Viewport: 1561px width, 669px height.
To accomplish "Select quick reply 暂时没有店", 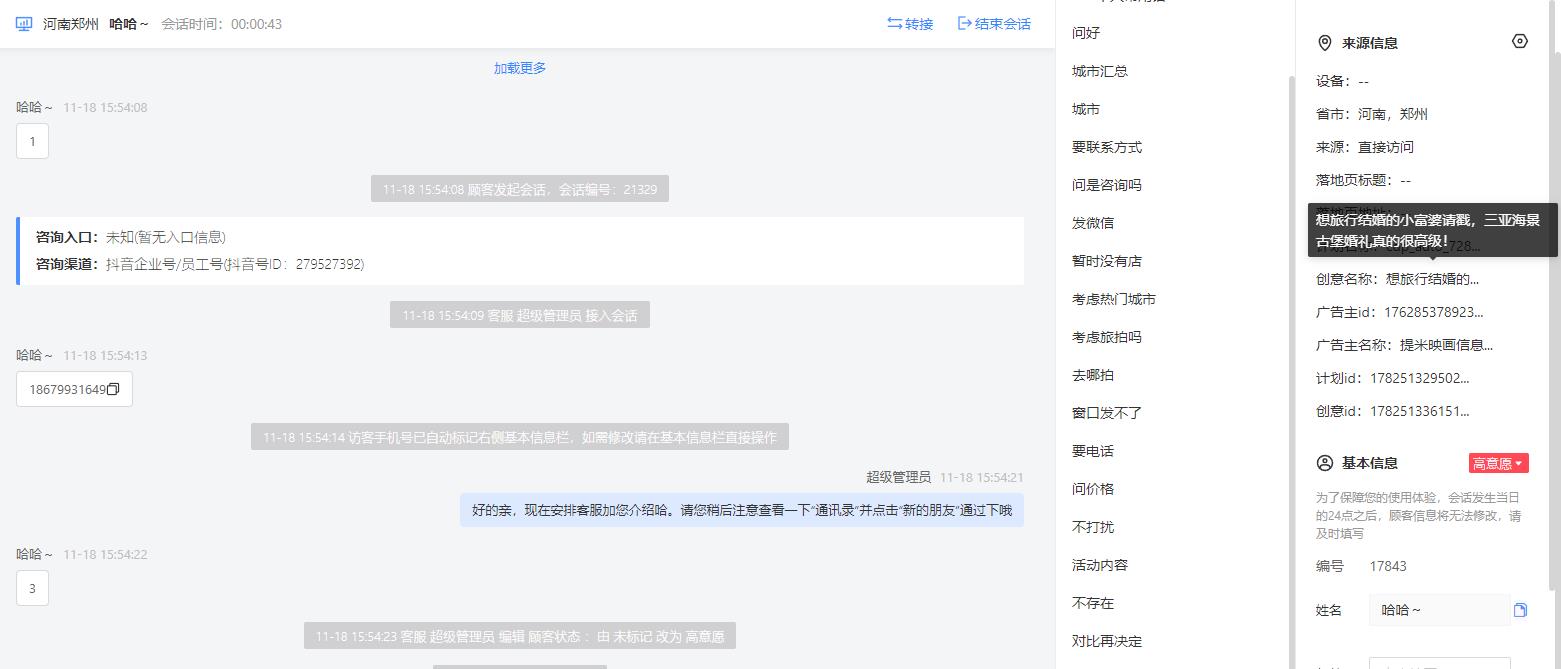I will (1107, 261).
